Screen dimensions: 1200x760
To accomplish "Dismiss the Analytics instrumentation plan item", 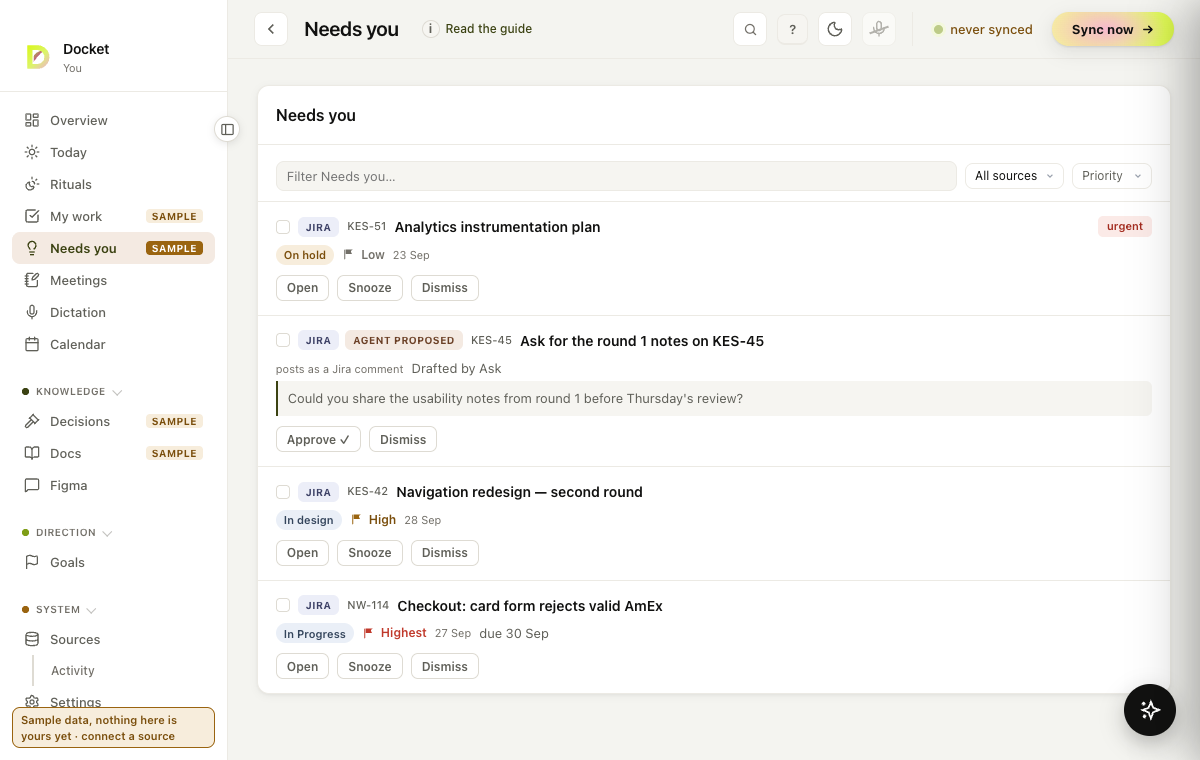I will click(x=445, y=288).
